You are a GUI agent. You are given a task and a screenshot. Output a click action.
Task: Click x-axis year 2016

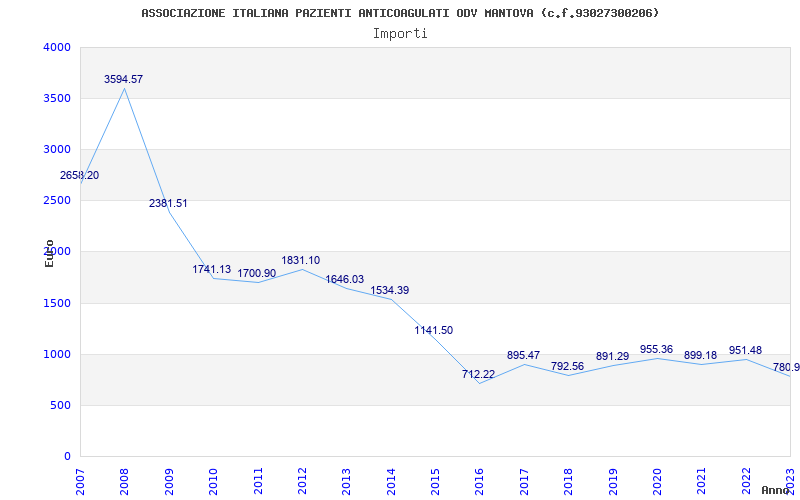[x=480, y=481]
